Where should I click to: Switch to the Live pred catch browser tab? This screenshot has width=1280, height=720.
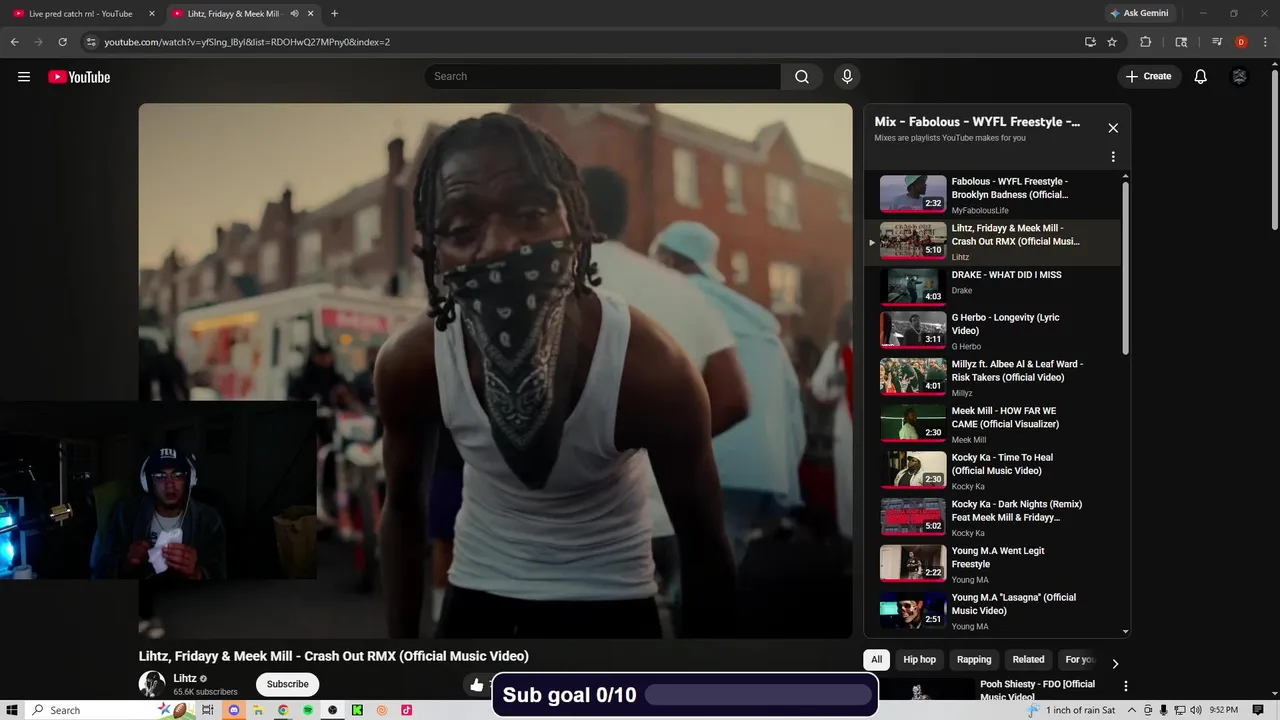(80, 14)
